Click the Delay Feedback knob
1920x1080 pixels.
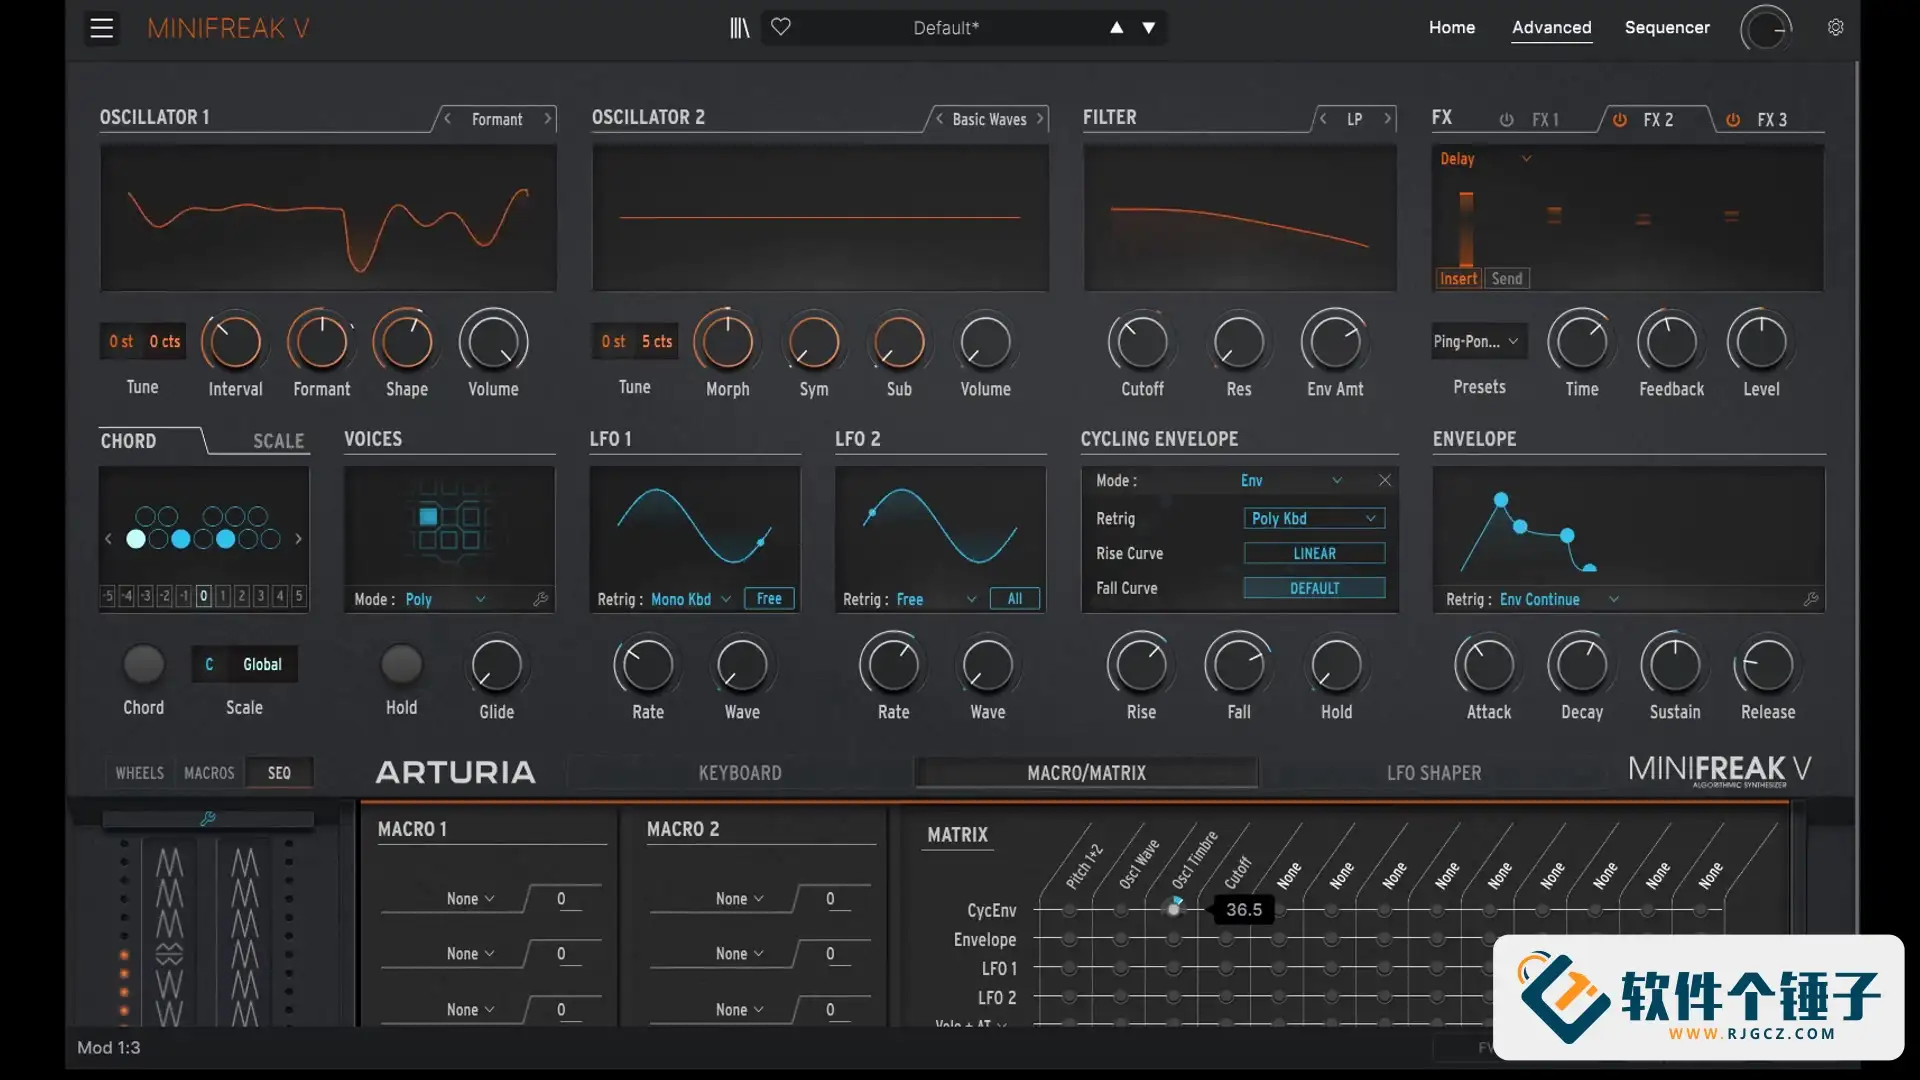(1670, 342)
